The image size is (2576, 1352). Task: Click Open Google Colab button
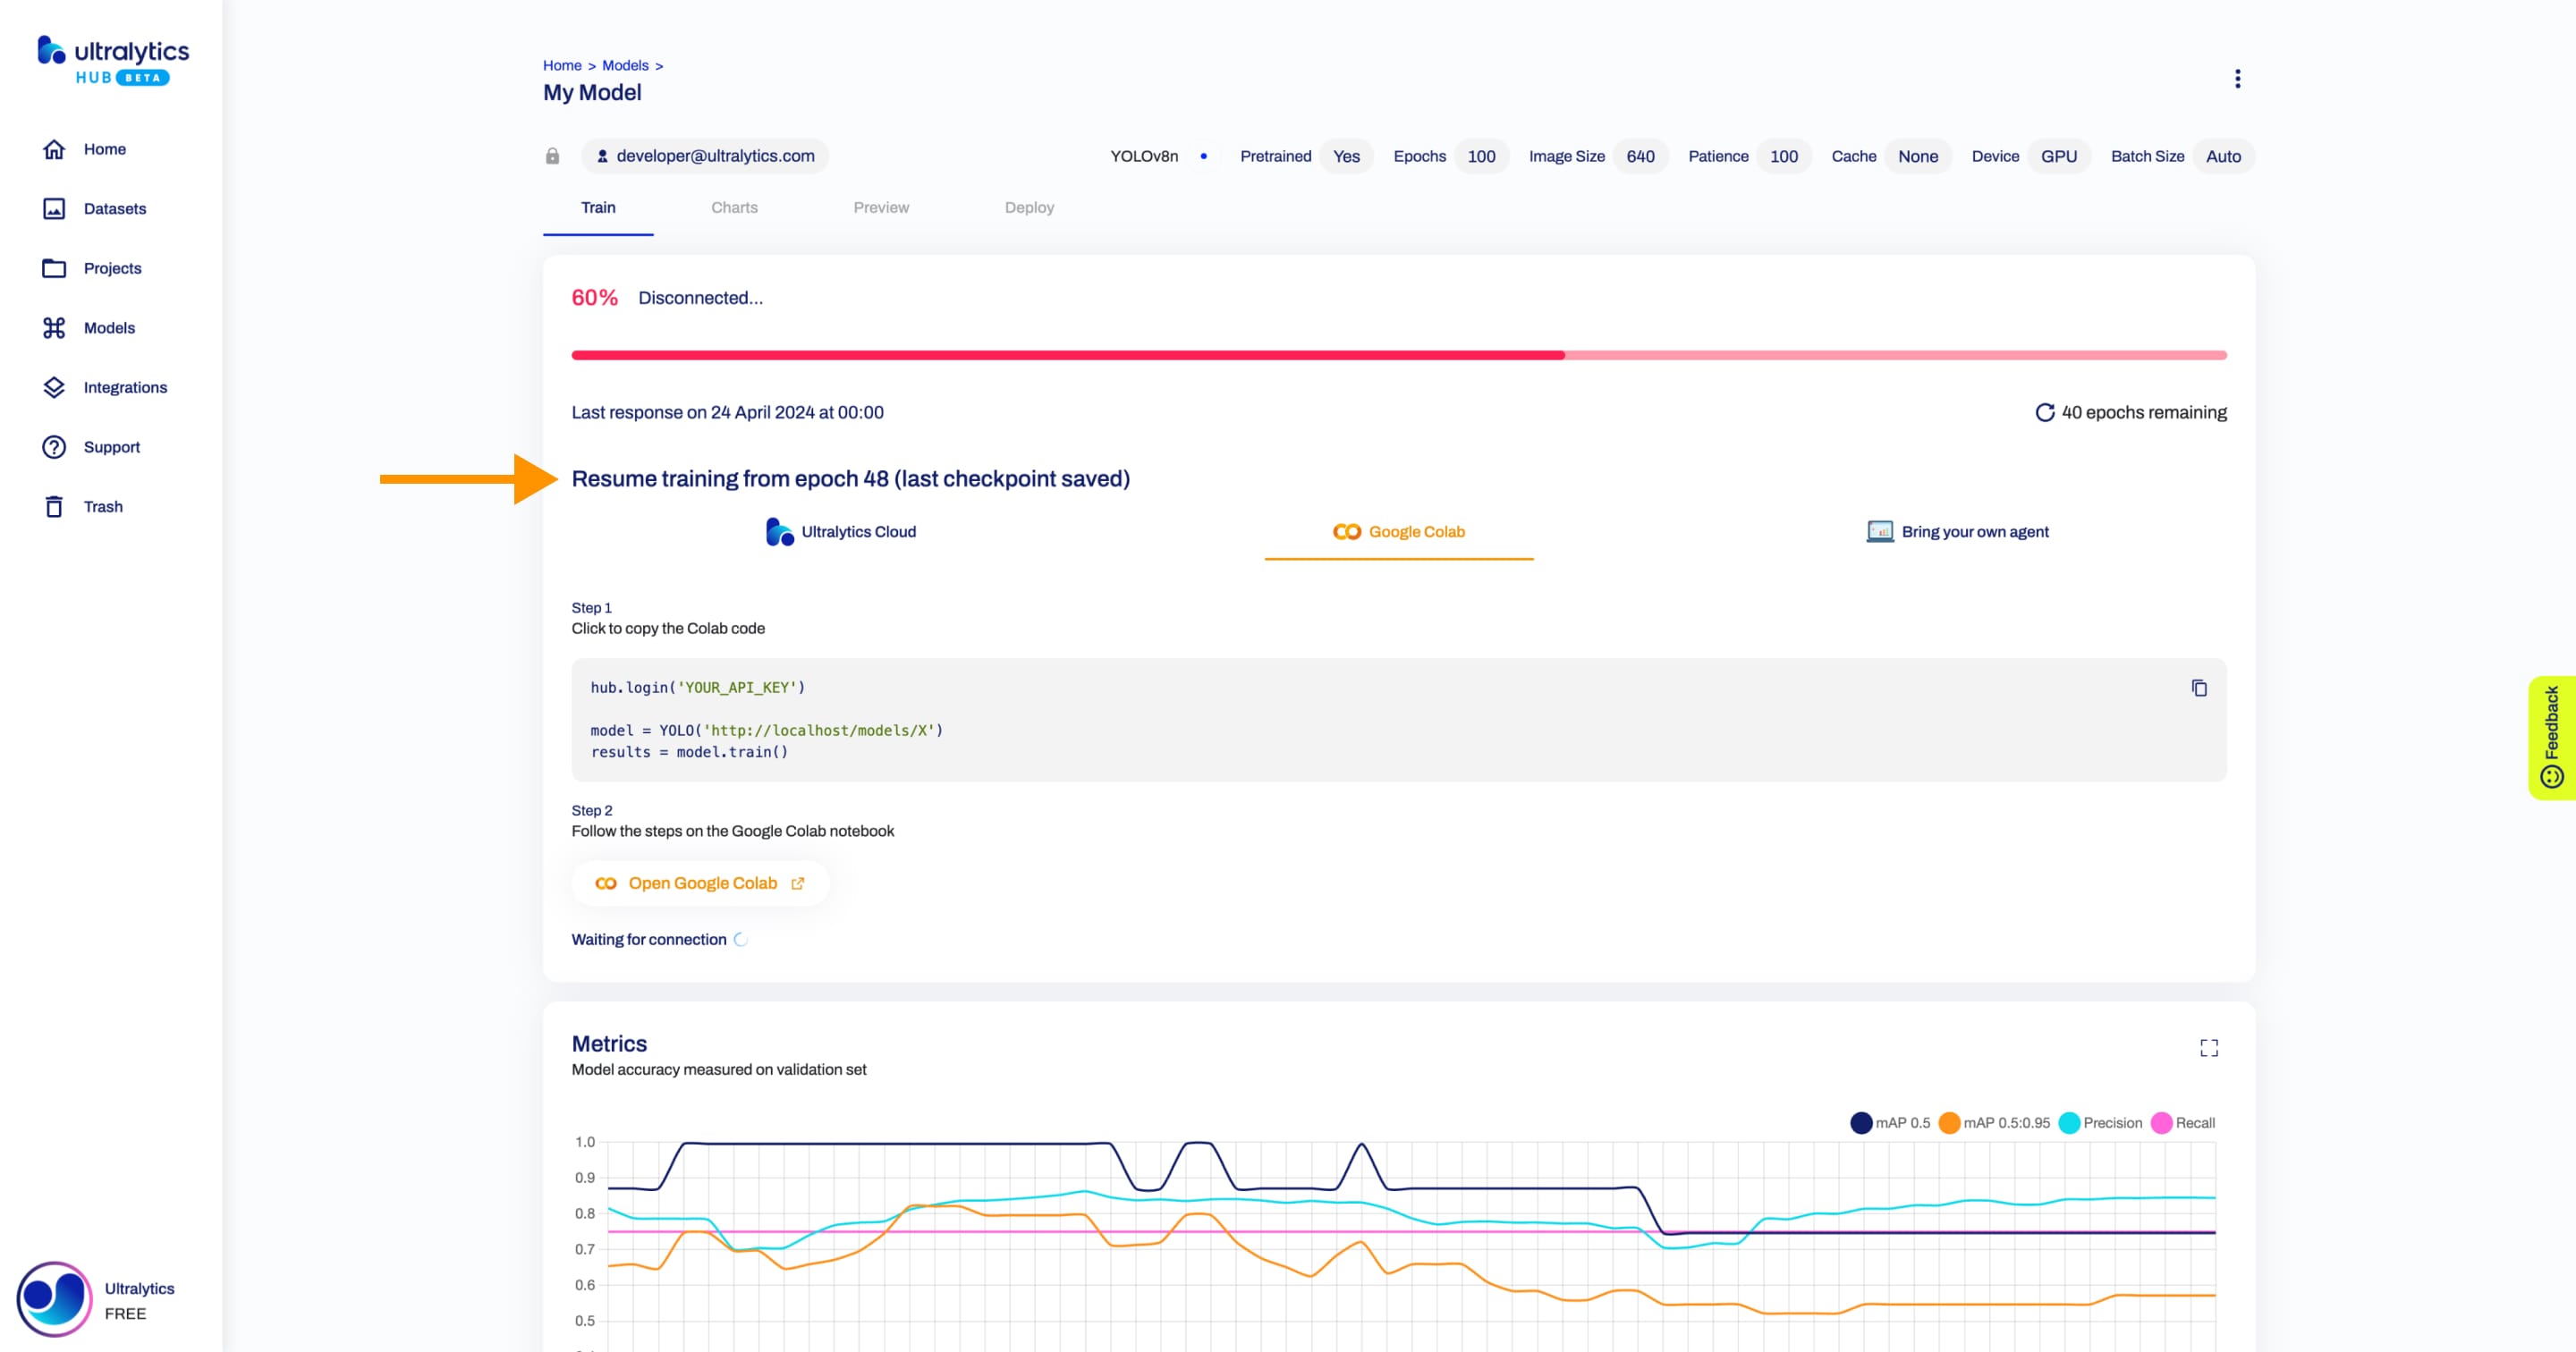[700, 882]
